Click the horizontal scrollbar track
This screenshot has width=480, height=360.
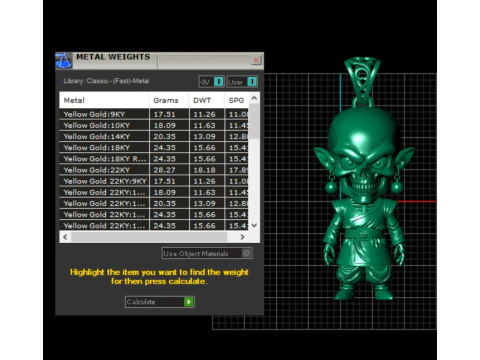(x=149, y=237)
